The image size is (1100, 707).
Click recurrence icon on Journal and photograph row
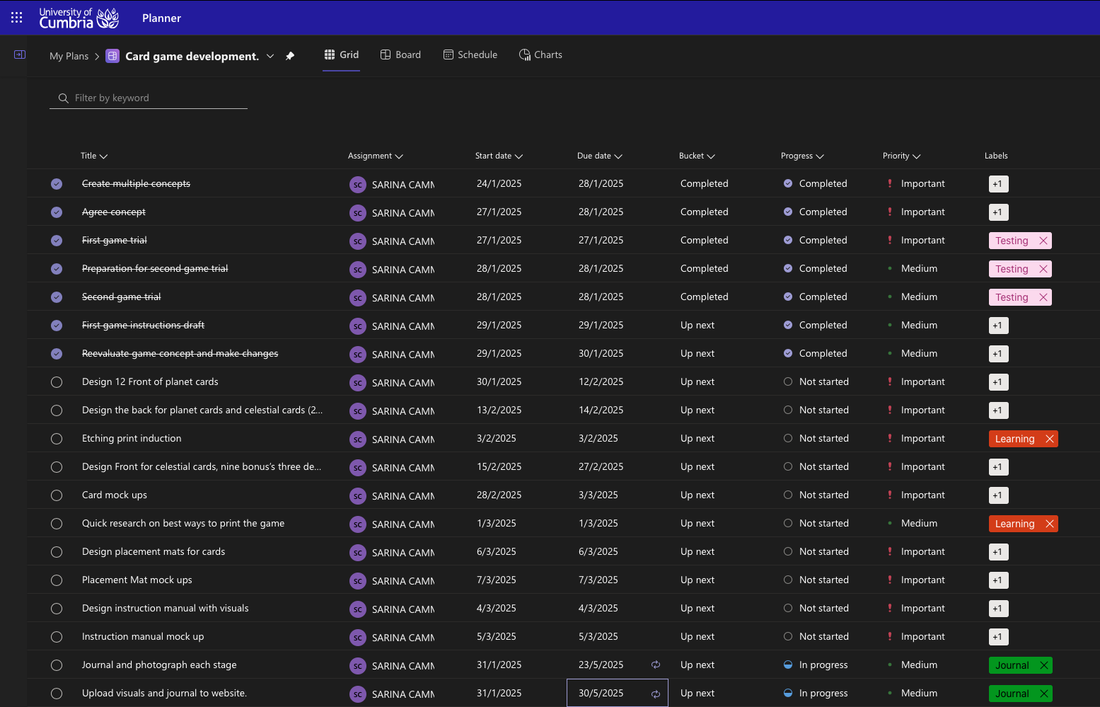pos(655,665)
